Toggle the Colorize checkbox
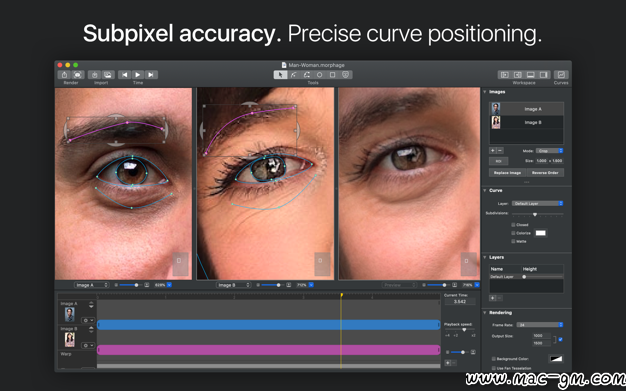The width and height of the screenshot is (626, 391). (513, 233)
